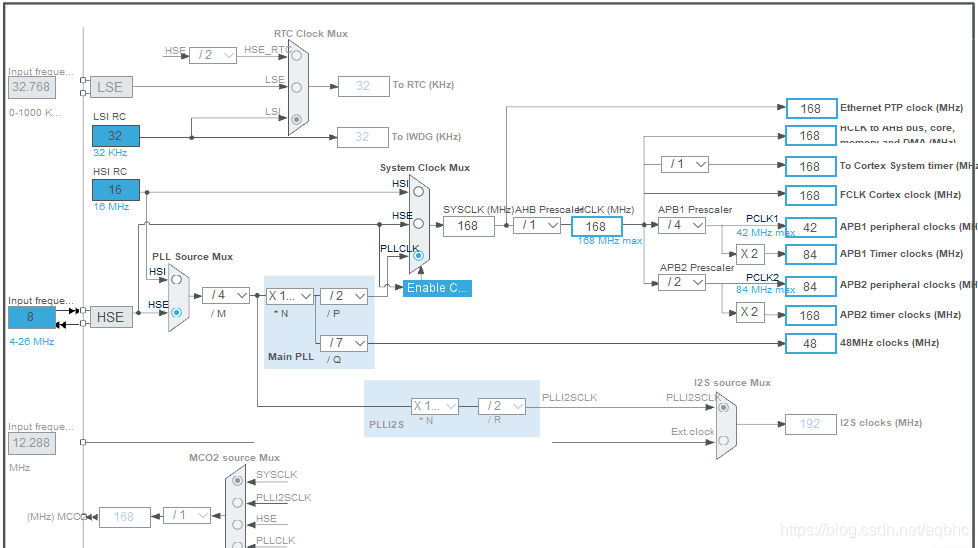Viewport: 978px width, 548px height.
Task: Click the To IWDG output value 32
Action: pyautogui.click(x=362, y=137)
